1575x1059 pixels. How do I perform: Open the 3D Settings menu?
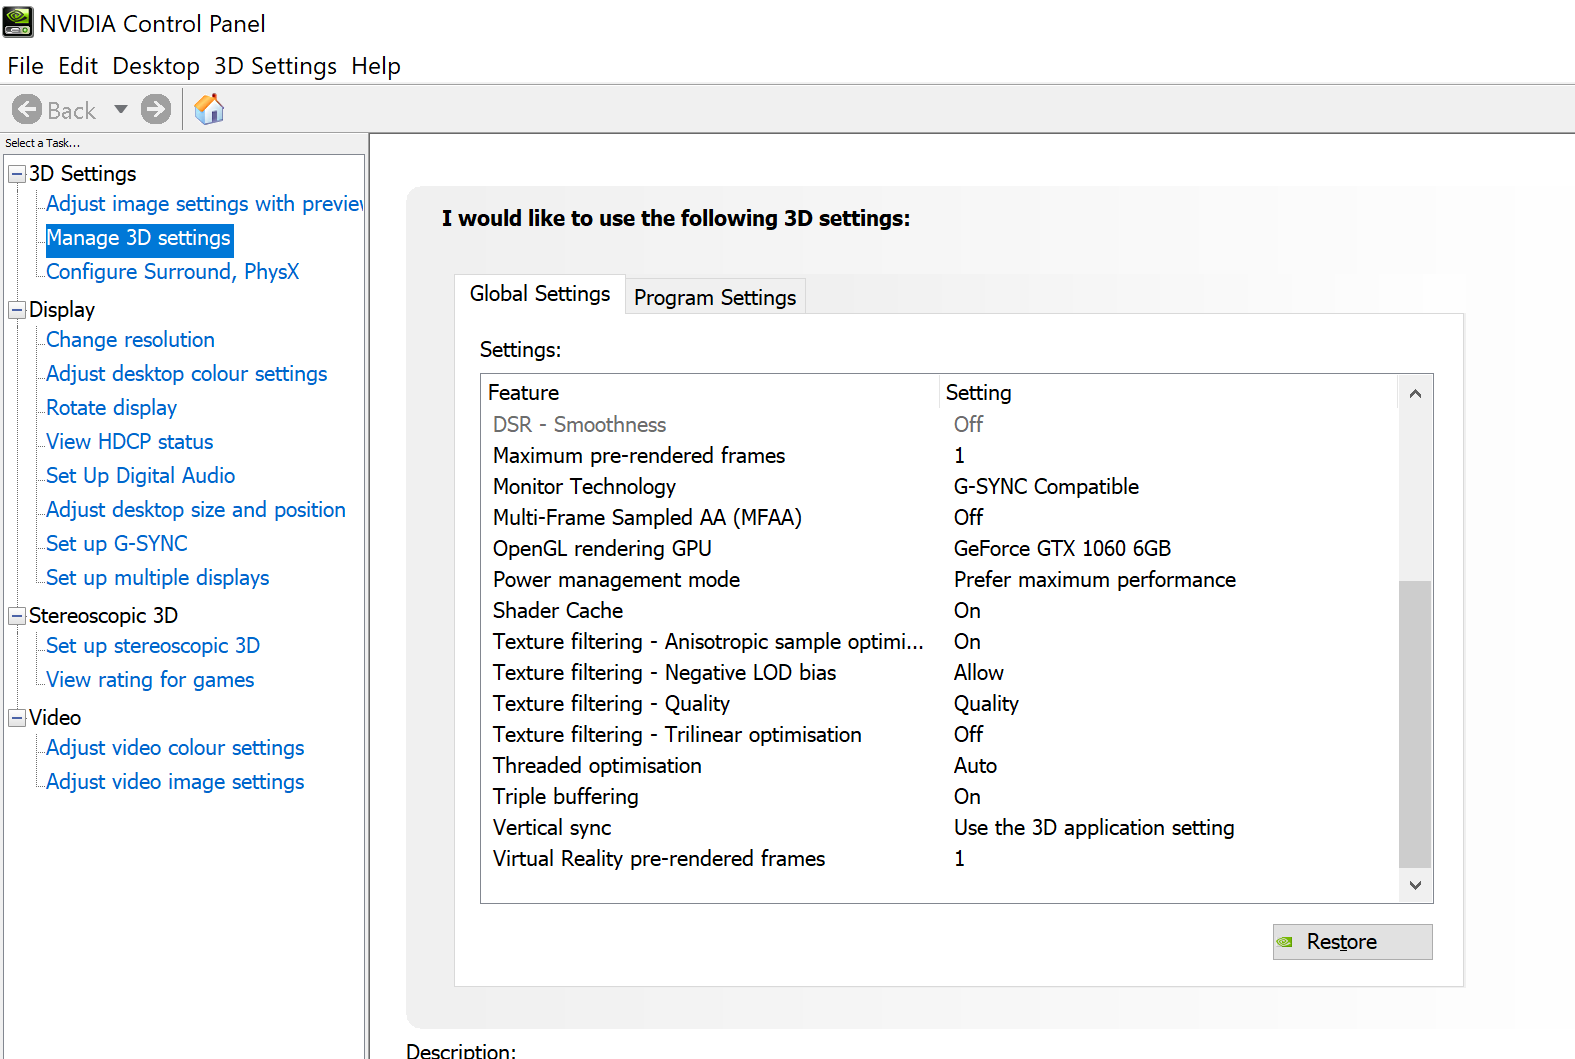click(275, 66)
